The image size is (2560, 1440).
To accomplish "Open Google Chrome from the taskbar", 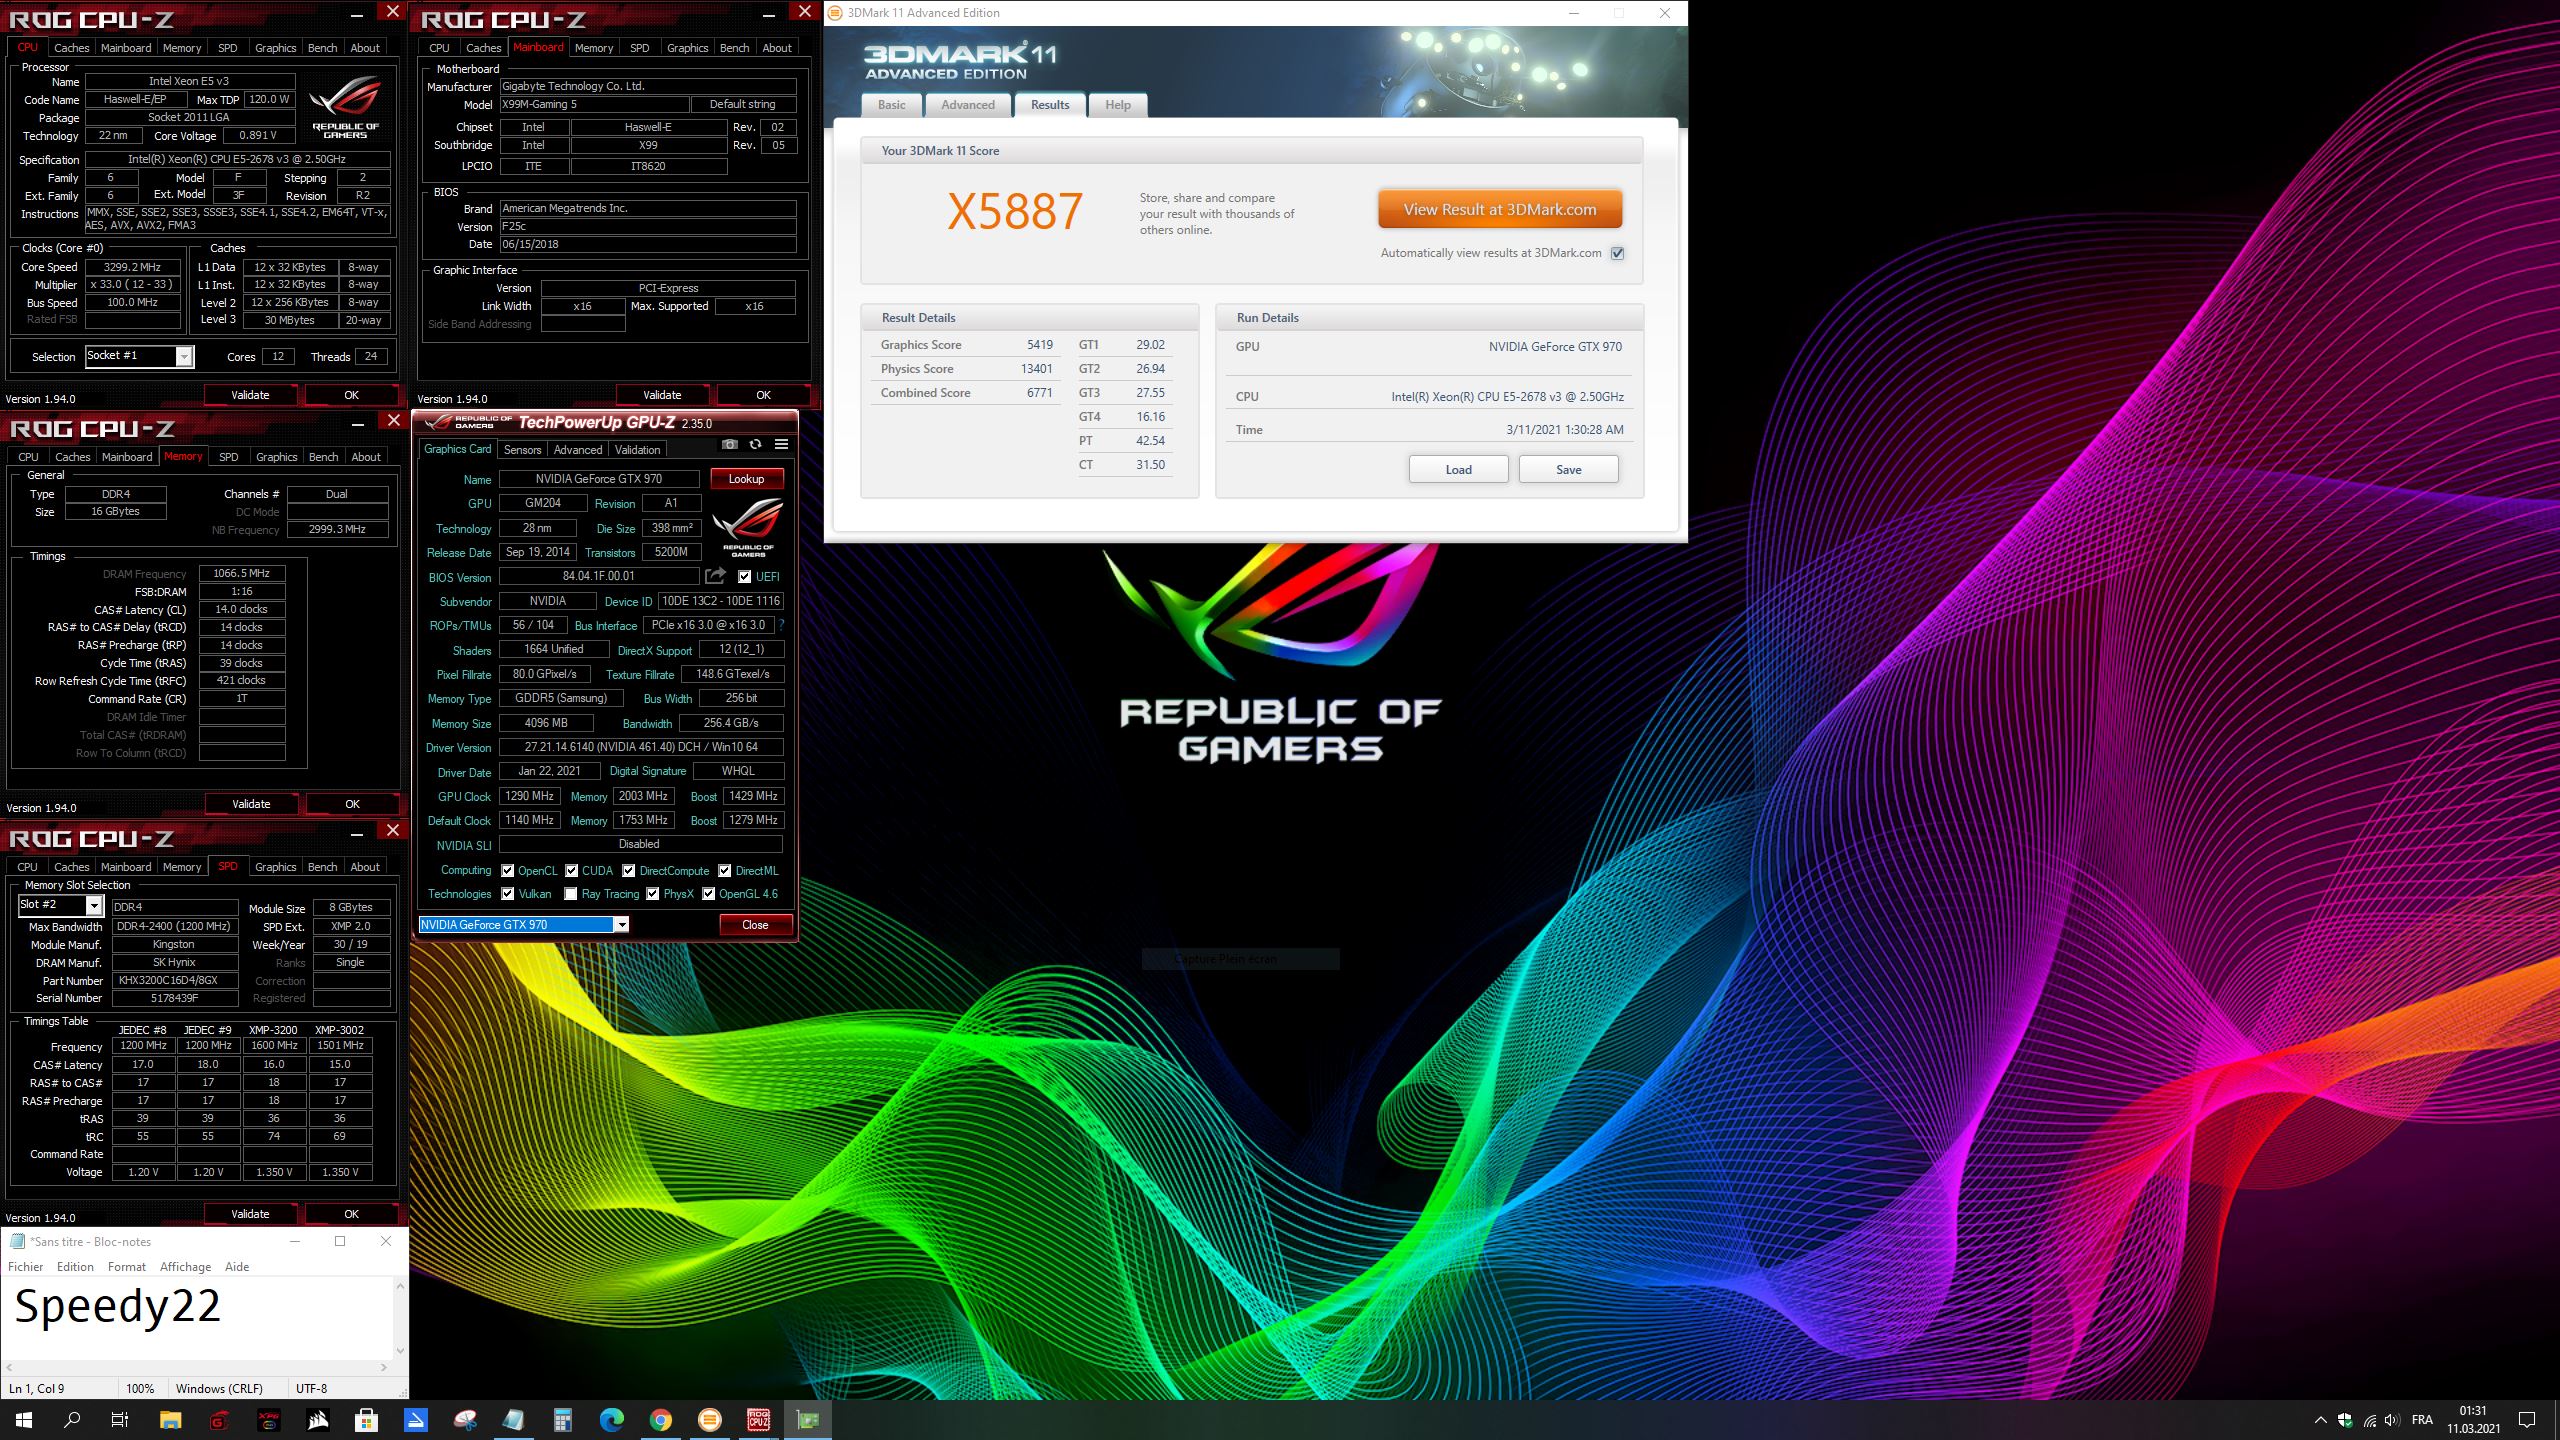I will (x=660, y=1420).
